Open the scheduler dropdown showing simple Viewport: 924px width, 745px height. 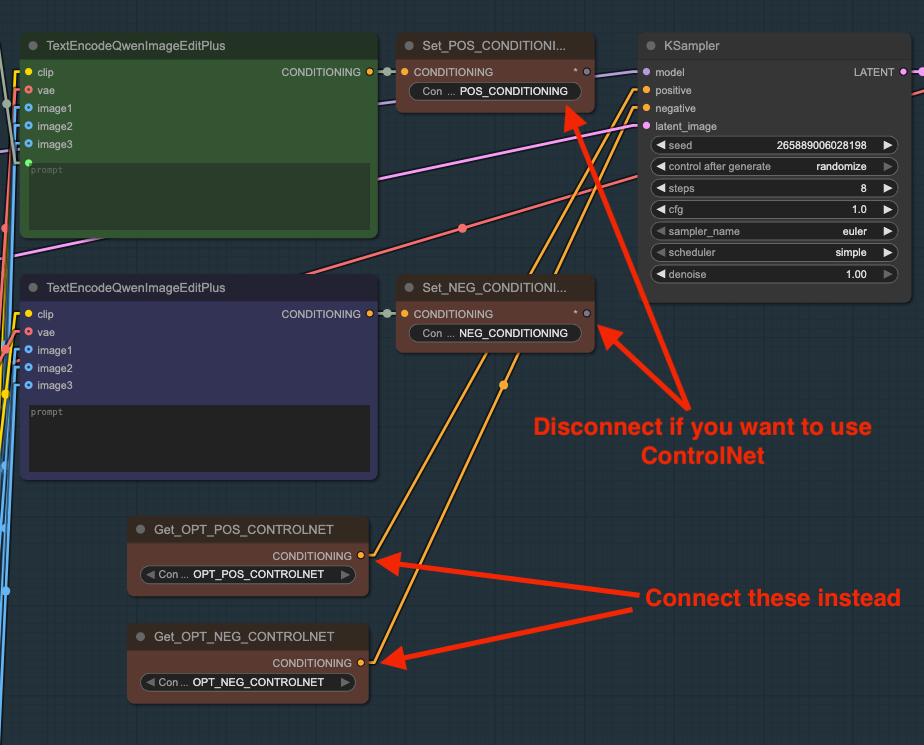pos(773,252)
